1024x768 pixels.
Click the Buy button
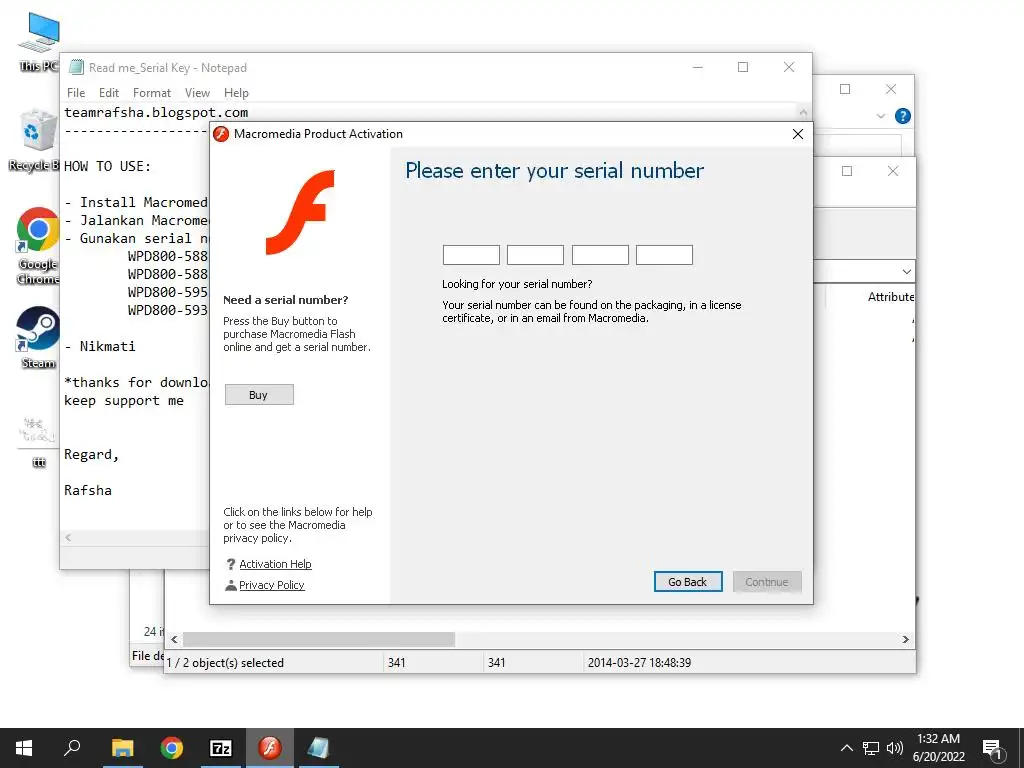[259, 394]
